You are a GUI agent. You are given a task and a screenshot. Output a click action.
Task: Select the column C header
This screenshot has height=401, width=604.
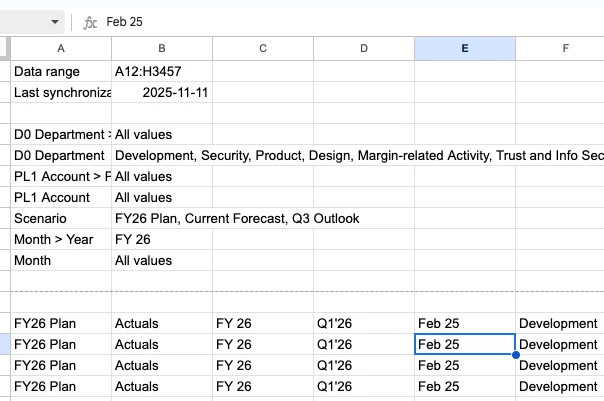point(263,48)
